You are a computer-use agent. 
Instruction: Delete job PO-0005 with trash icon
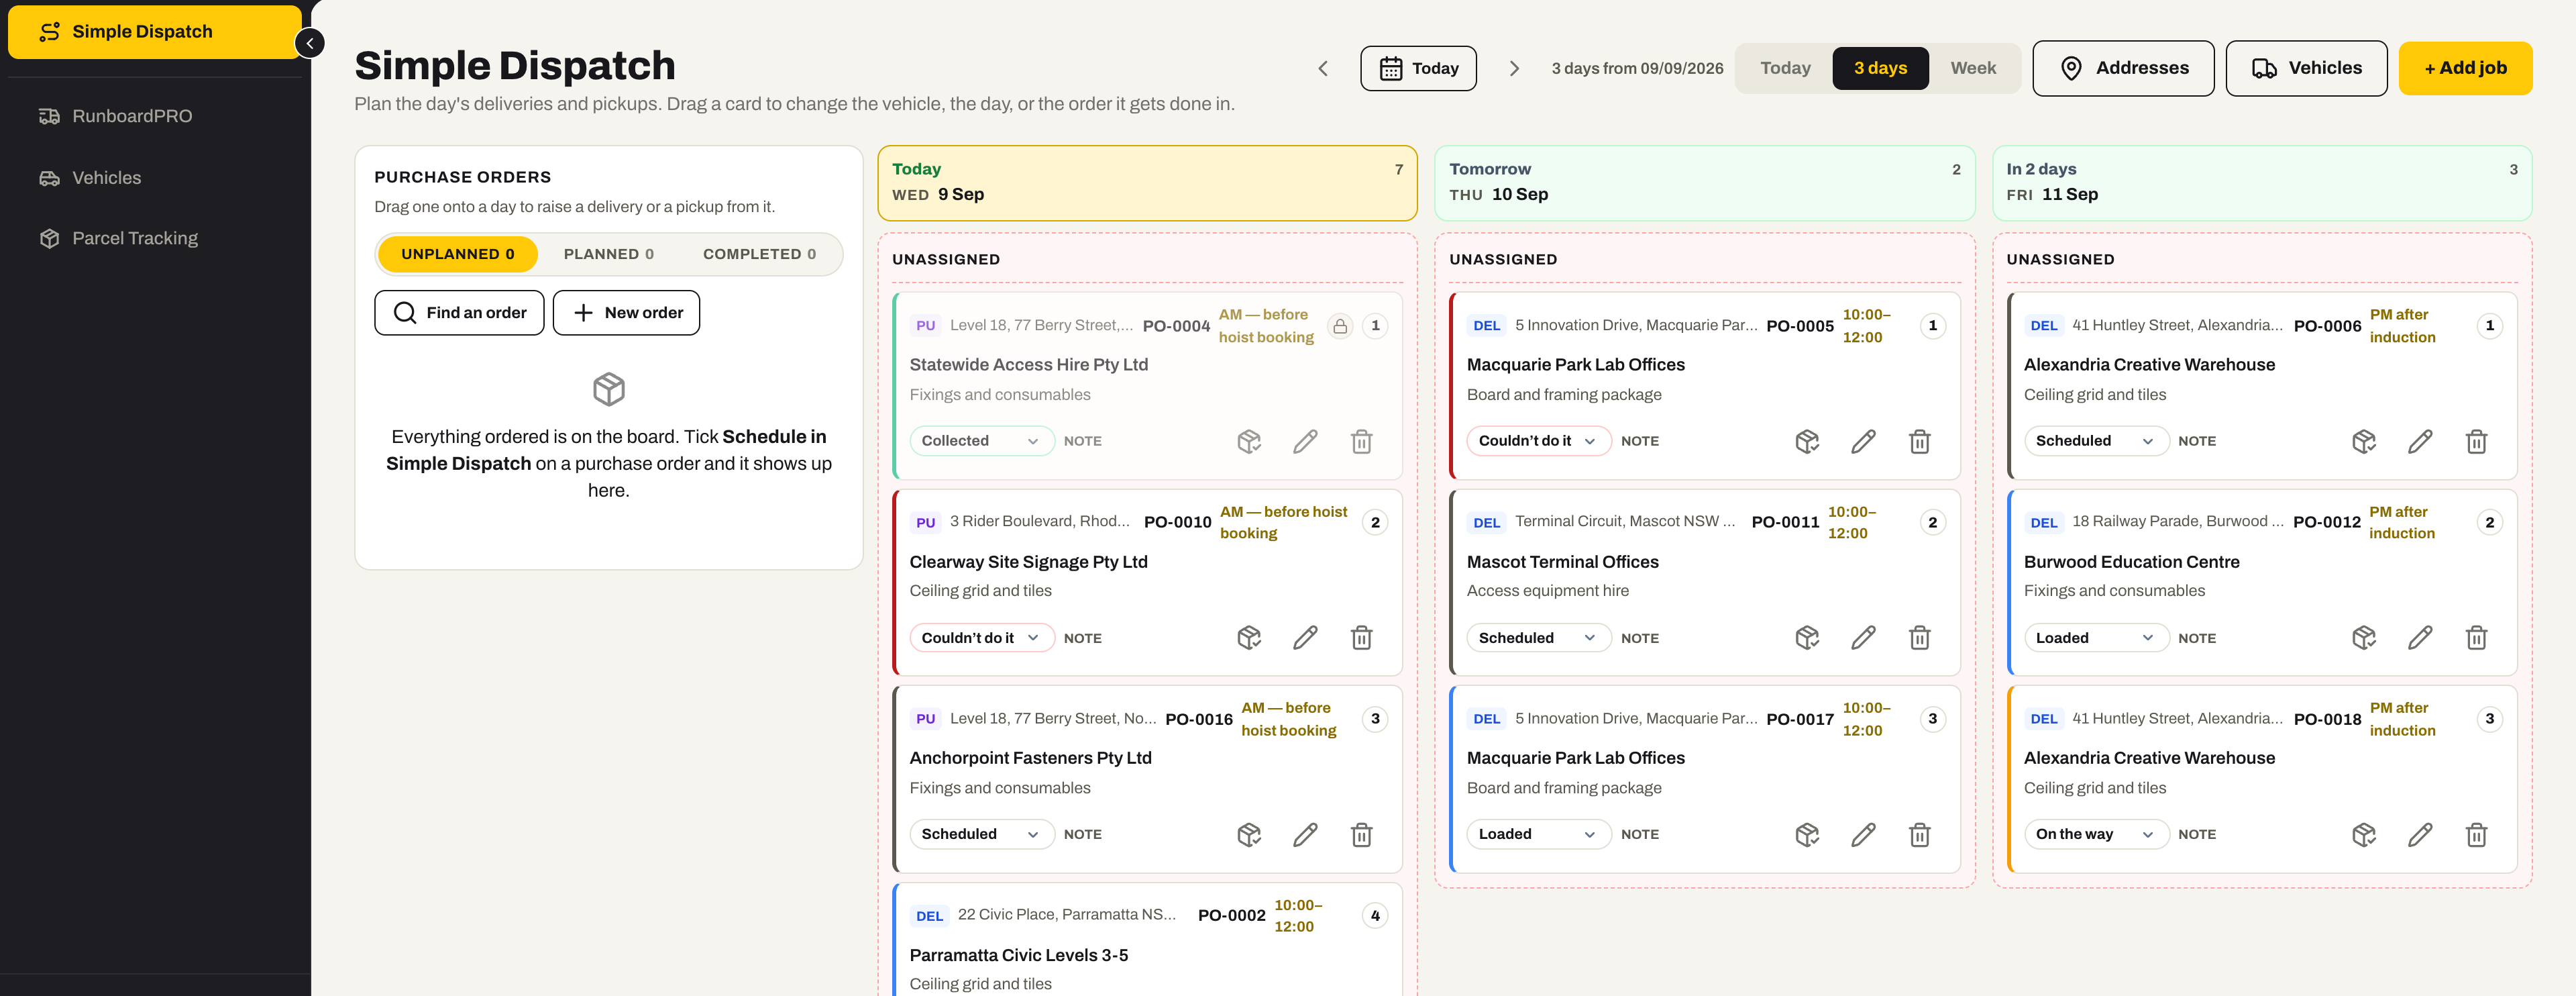[x=1919, y=441]
